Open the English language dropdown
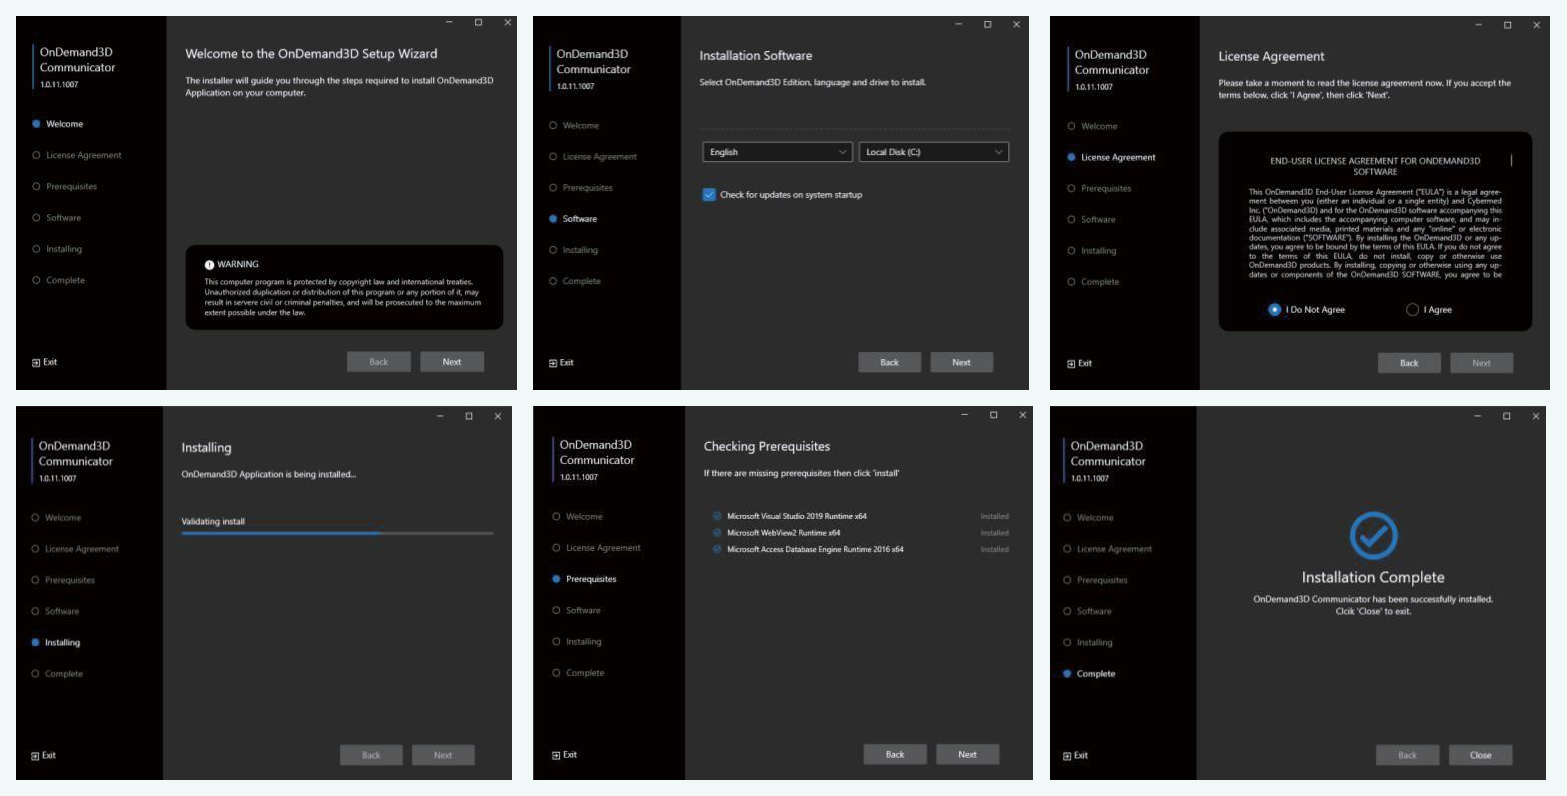 [777, 152]
